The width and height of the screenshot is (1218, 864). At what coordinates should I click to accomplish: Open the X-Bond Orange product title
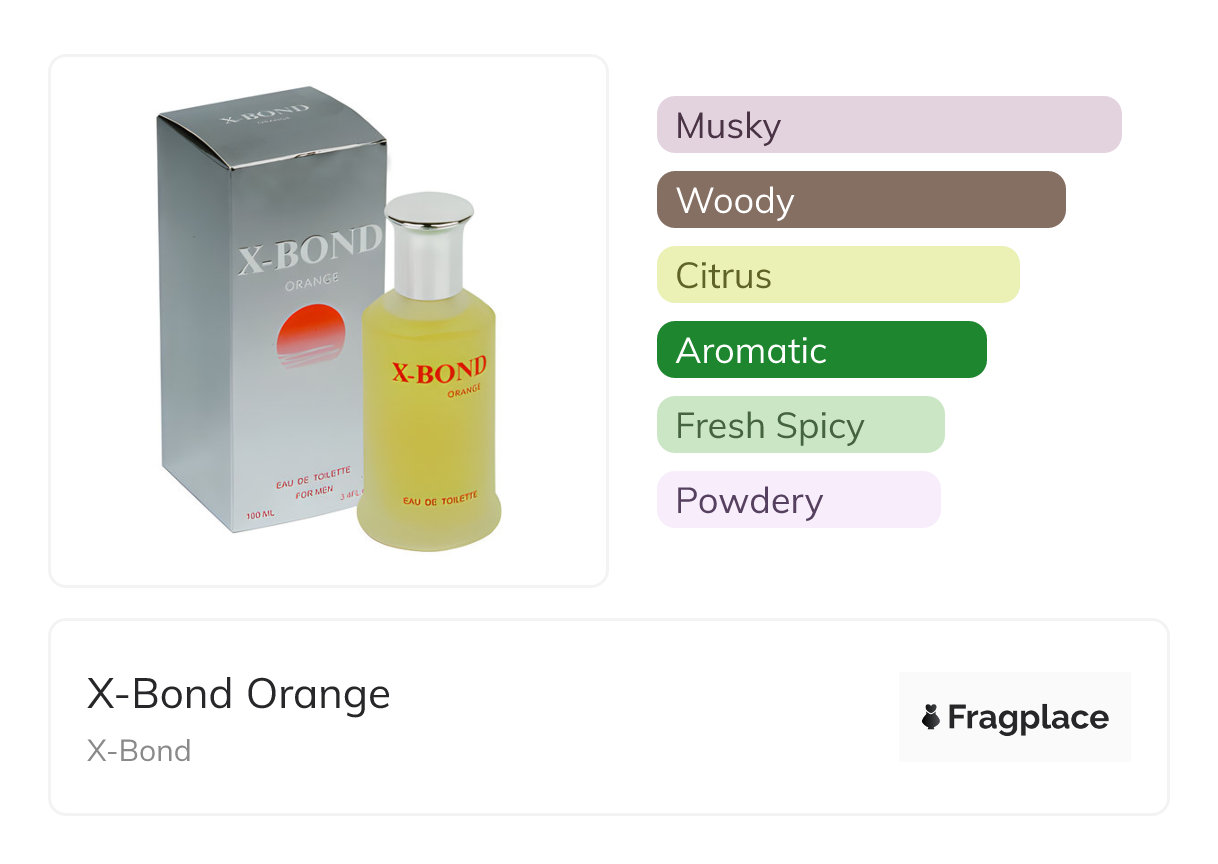(x=238, y=694)
